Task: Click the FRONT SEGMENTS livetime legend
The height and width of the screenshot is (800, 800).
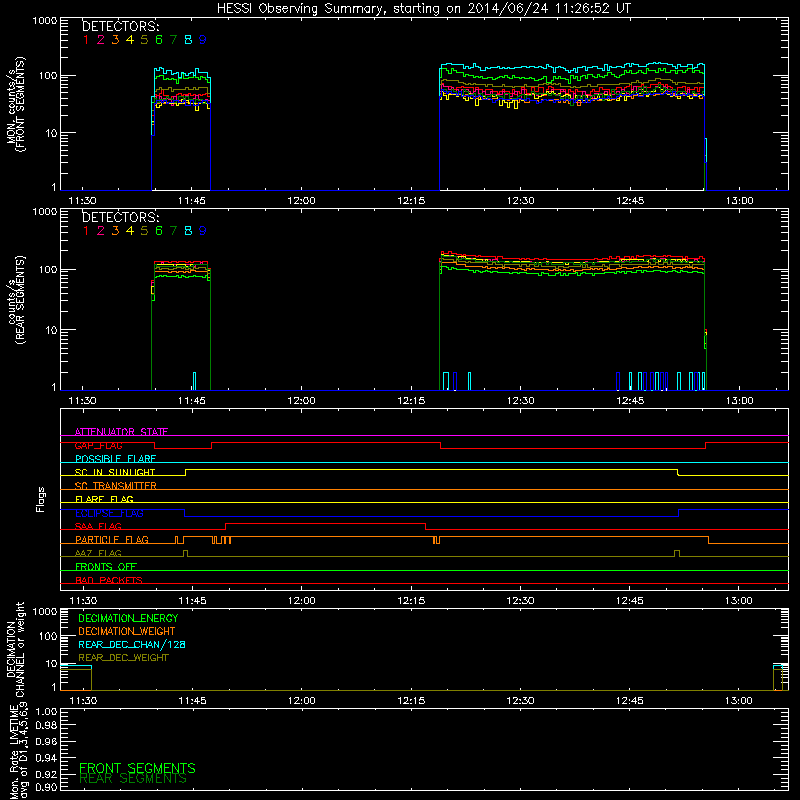Action: [x=137, y=768]
